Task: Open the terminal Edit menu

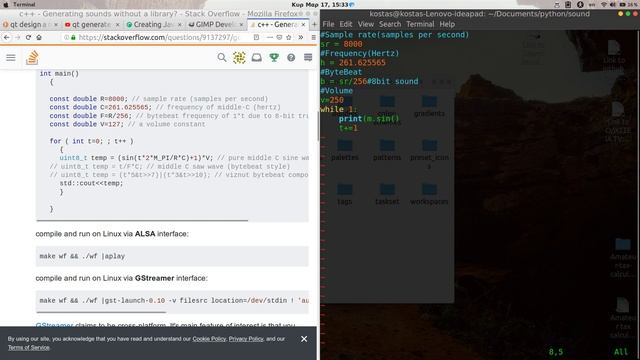Action: [x=345, y=24]
